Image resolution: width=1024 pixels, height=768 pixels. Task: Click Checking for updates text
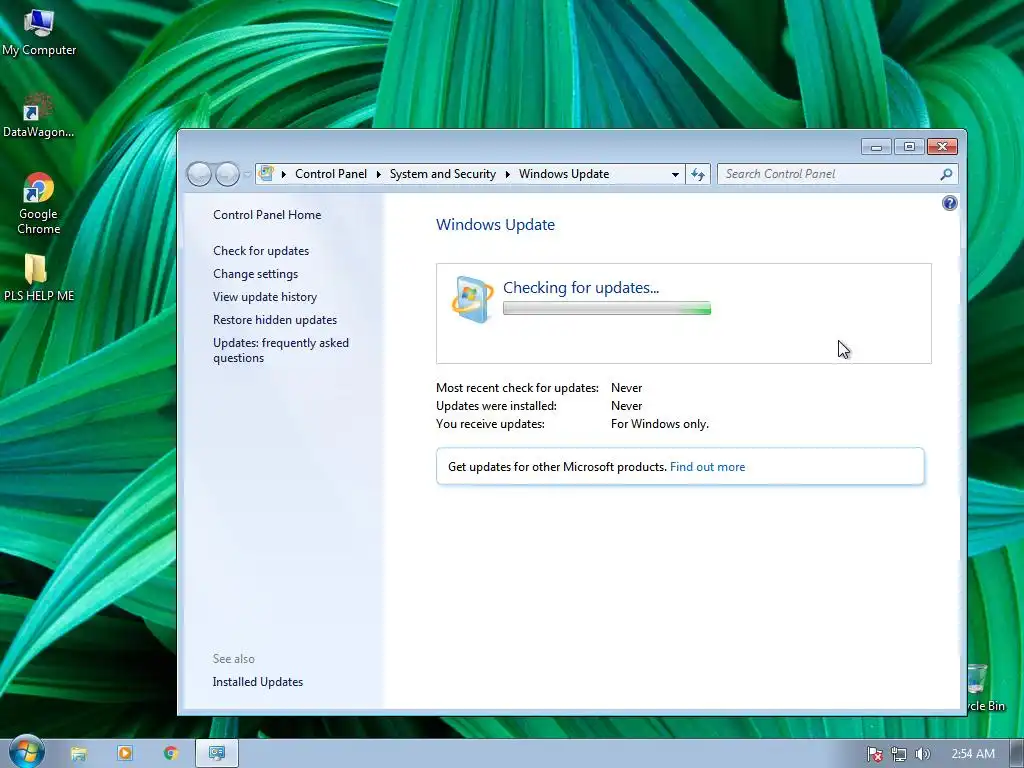click(x=581, y=288)
